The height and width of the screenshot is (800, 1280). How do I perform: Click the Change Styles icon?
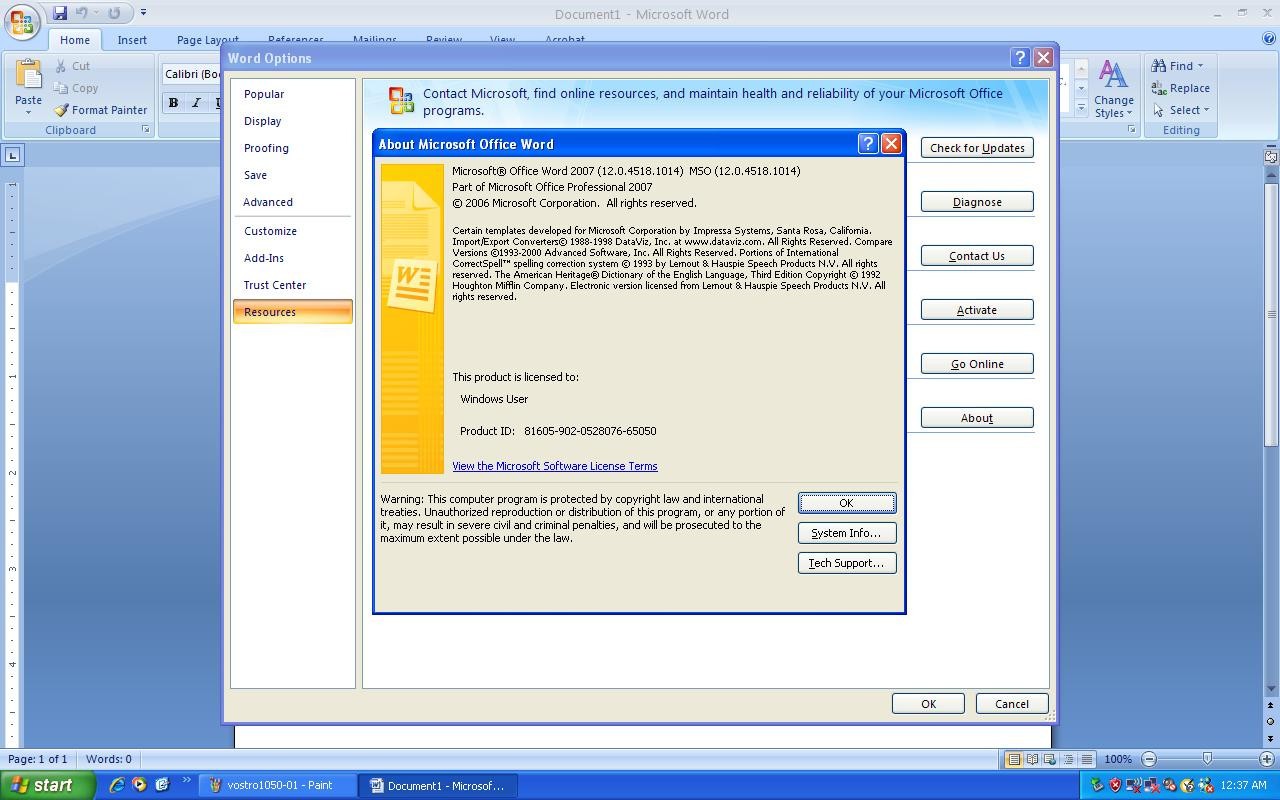(1113, 75)
